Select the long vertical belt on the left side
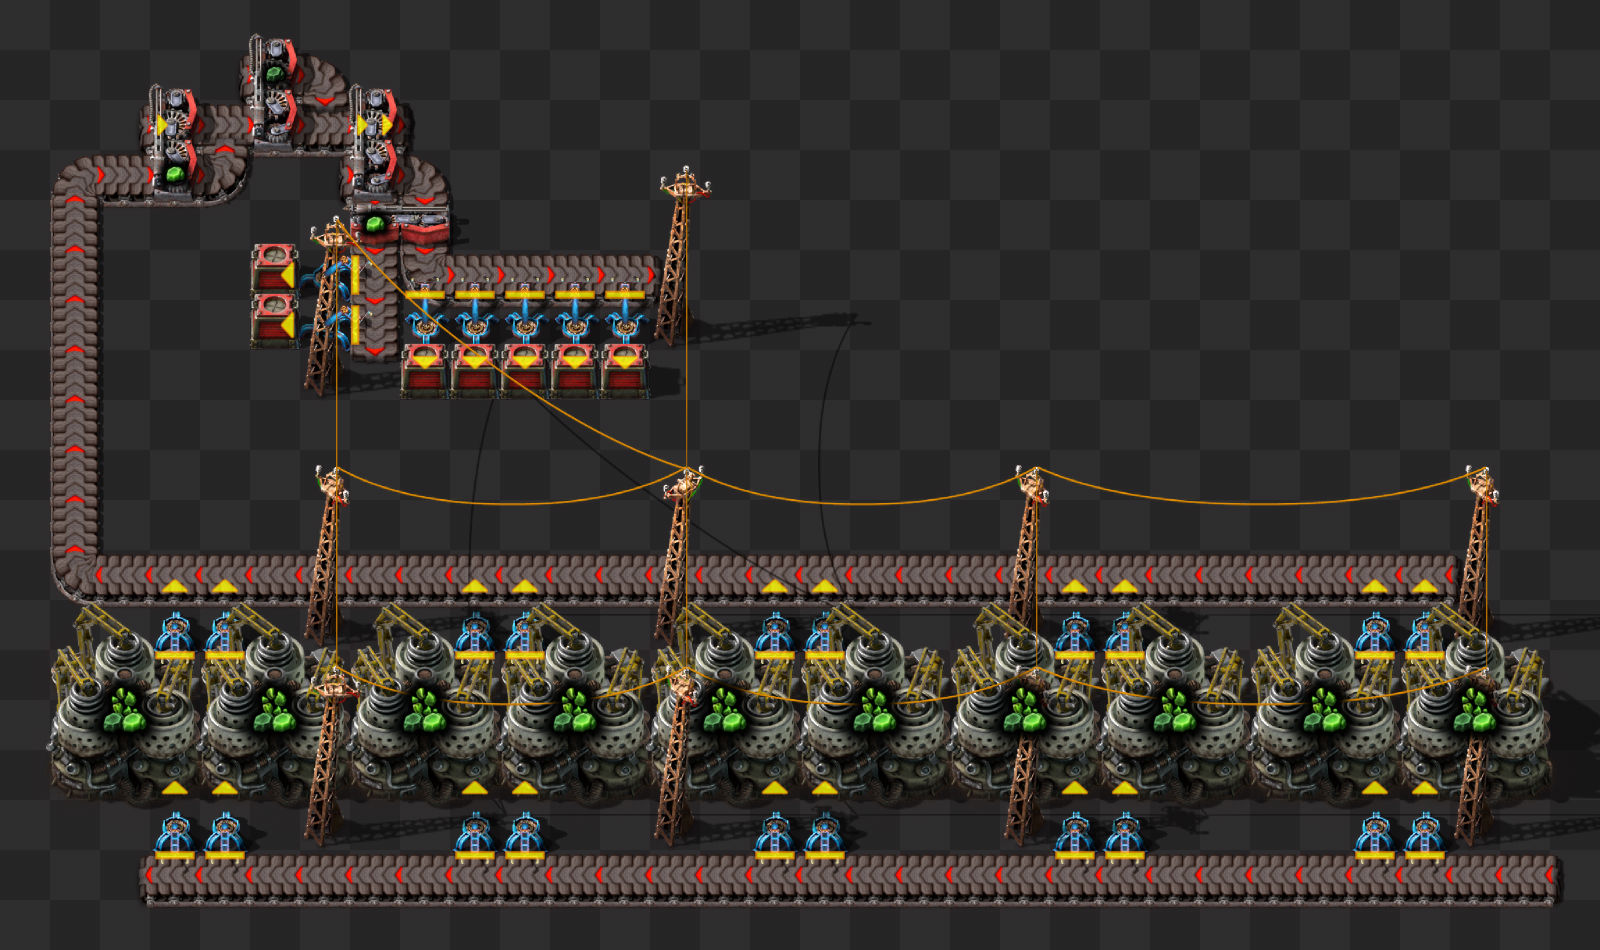Screen dimensions: 1600x950 pos(75,375)
